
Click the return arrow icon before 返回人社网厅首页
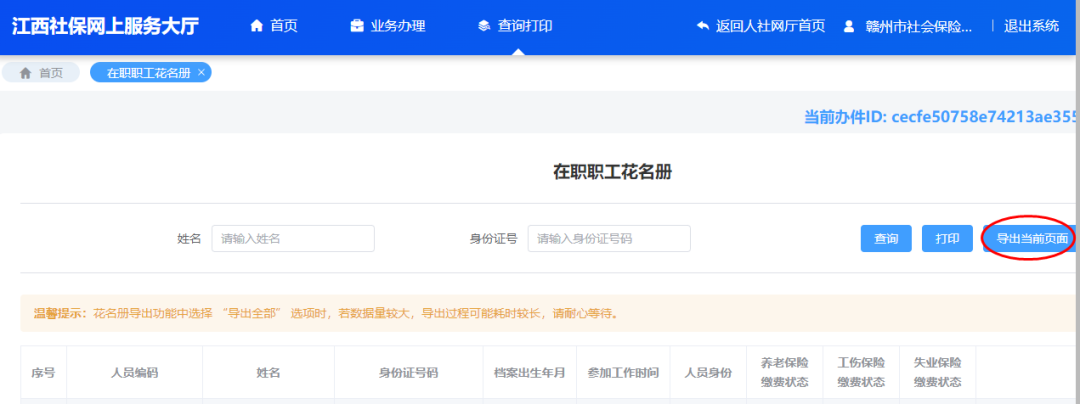(703, 26)
